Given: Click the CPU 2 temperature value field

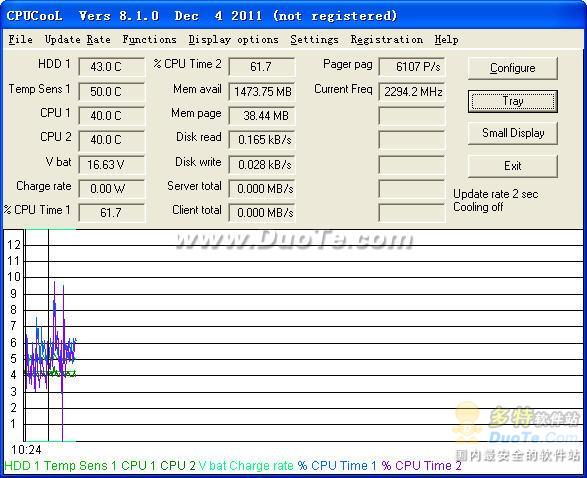Looking at the screenshot, I should point(111,140).
